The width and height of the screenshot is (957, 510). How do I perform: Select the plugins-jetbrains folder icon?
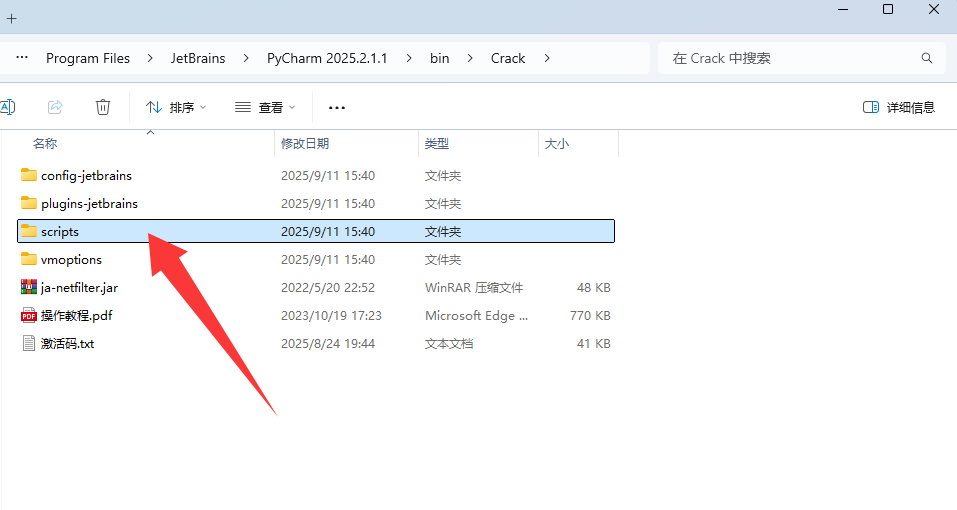point(29,203)
